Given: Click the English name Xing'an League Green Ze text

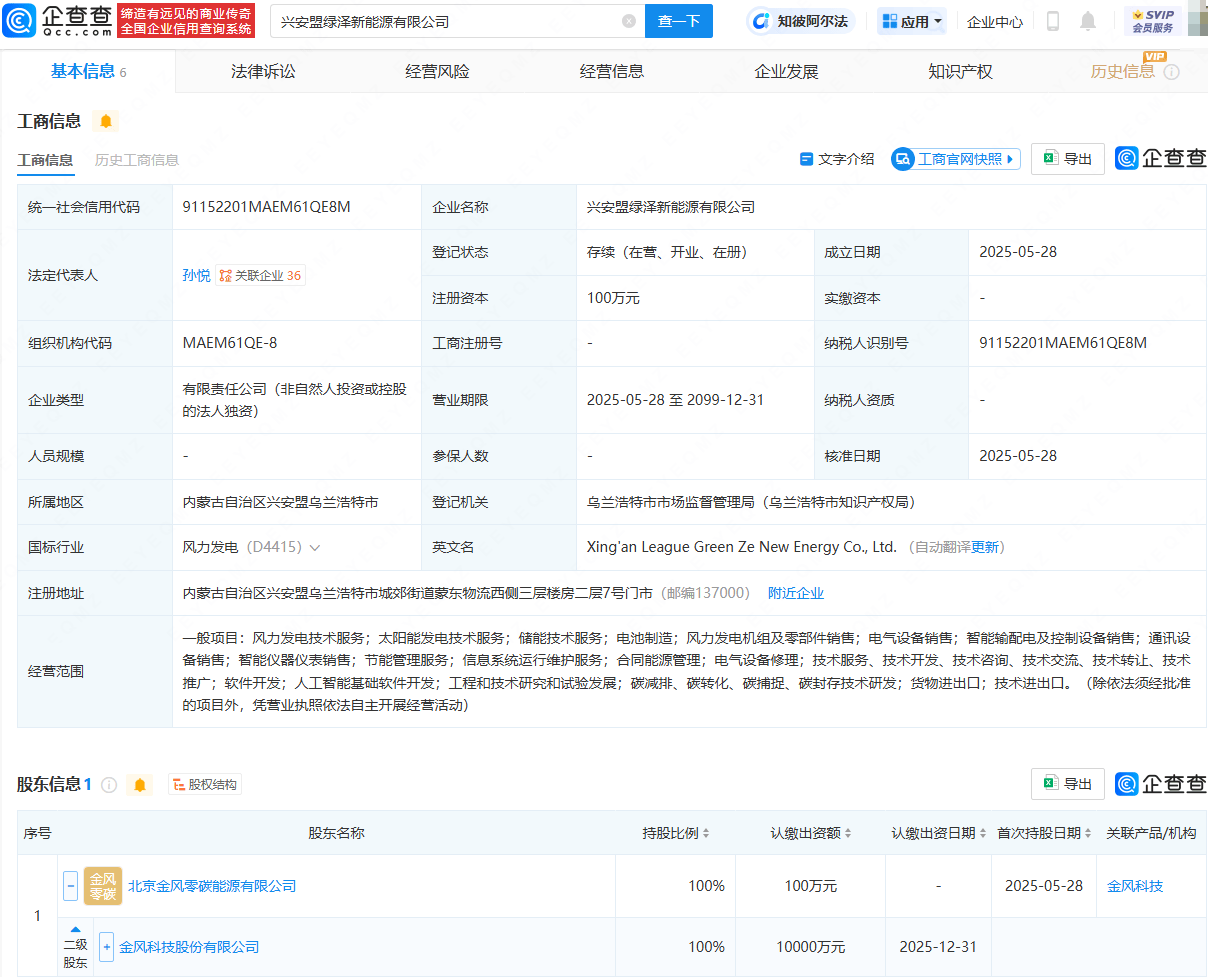Looking at the screenshot, I should (742, 548).
